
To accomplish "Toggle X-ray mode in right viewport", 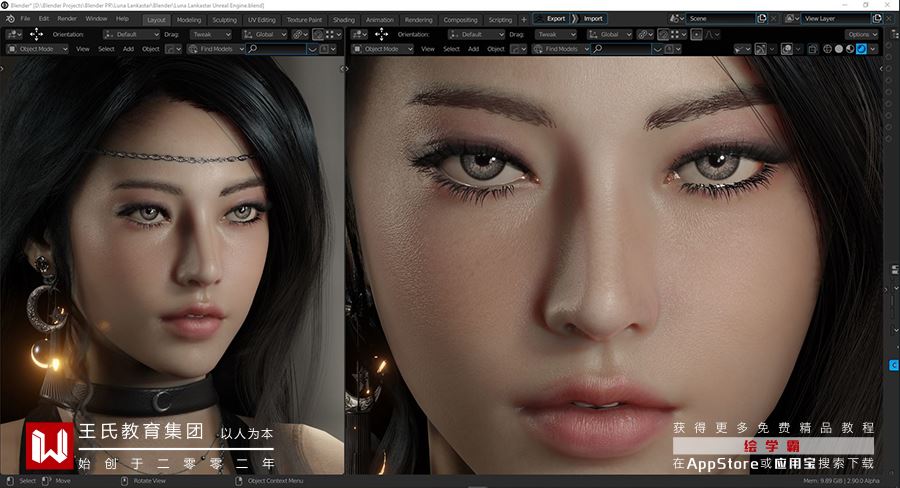I will pyautogui.click(x=812, y=49).
